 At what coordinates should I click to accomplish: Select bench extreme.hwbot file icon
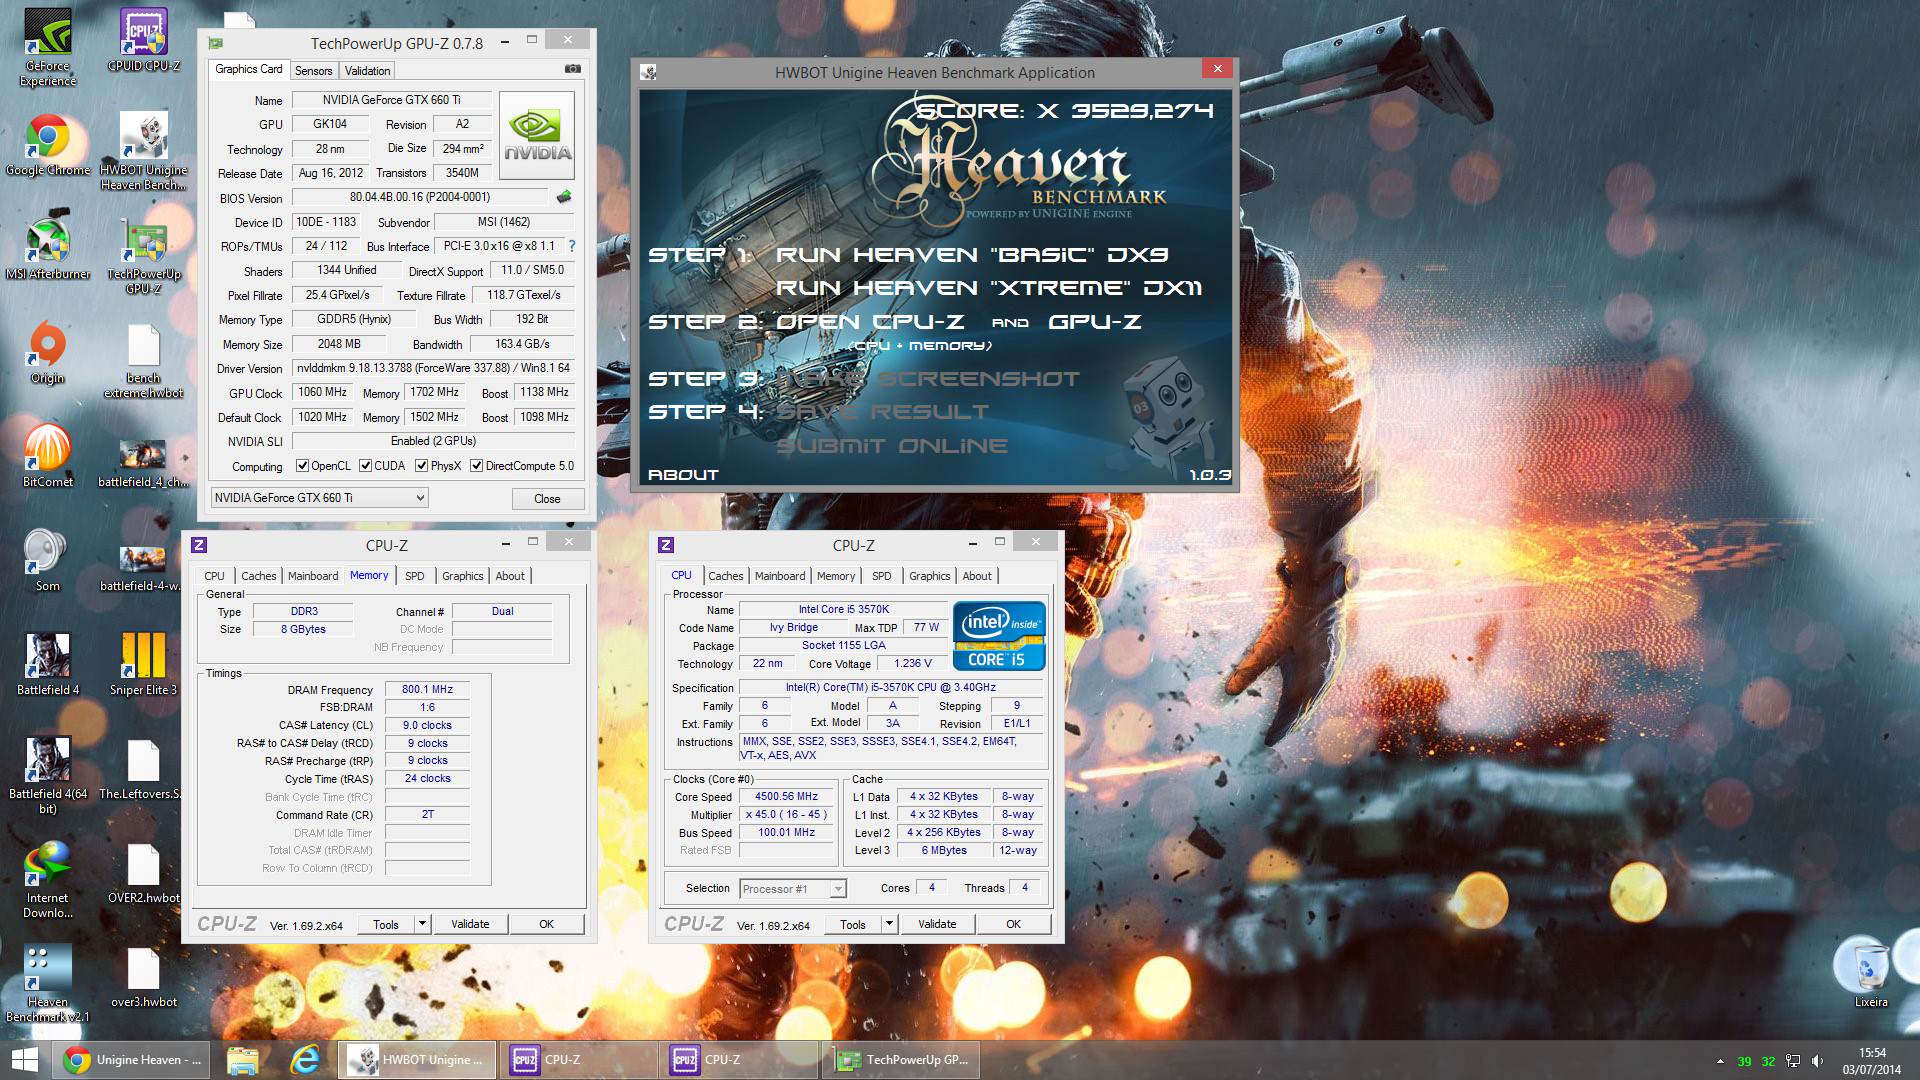pos(143,360)
